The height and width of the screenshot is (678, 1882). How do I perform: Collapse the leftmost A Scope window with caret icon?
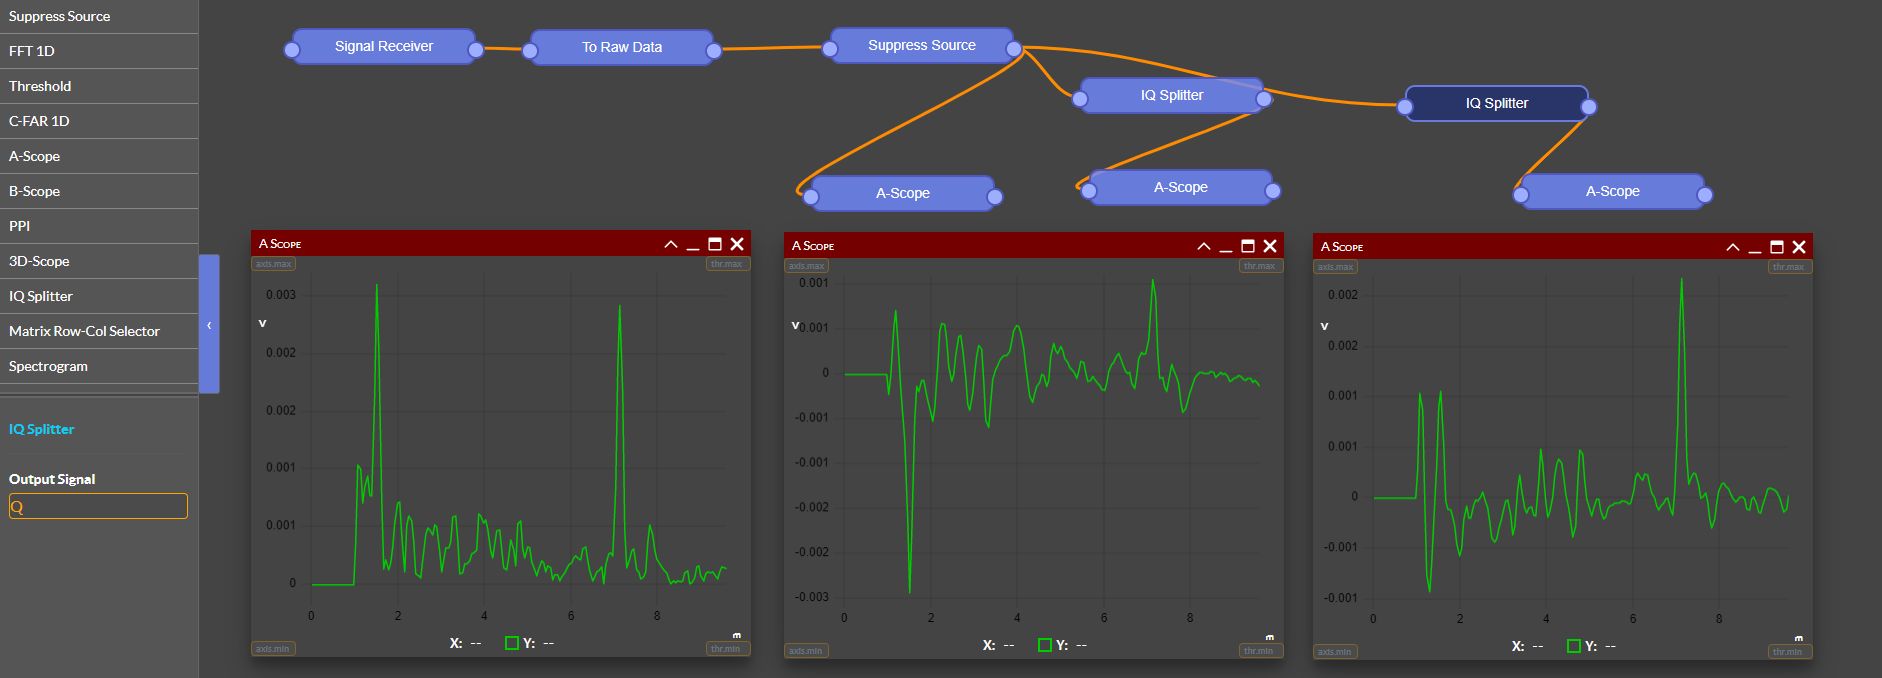(670, 244)
